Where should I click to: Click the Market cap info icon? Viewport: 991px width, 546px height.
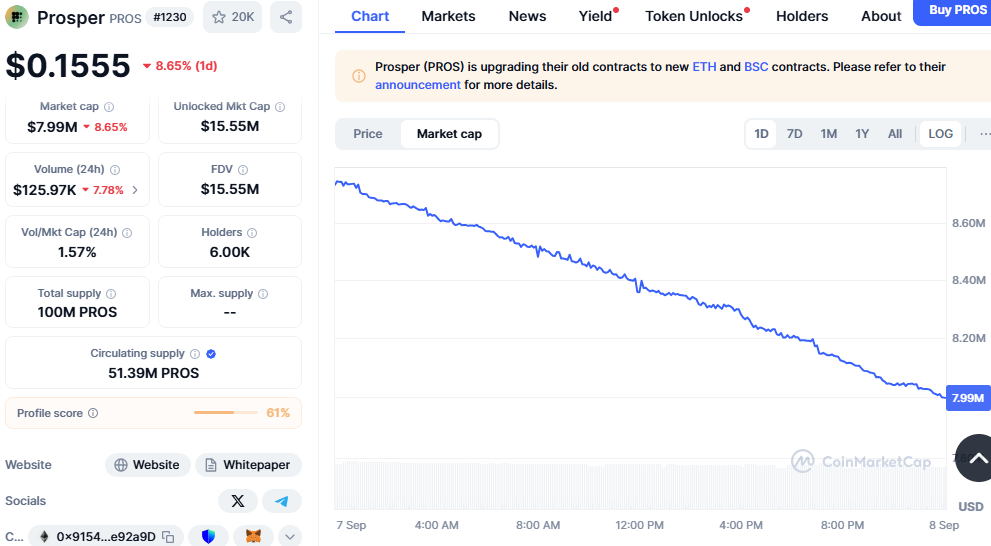point(109,107)
